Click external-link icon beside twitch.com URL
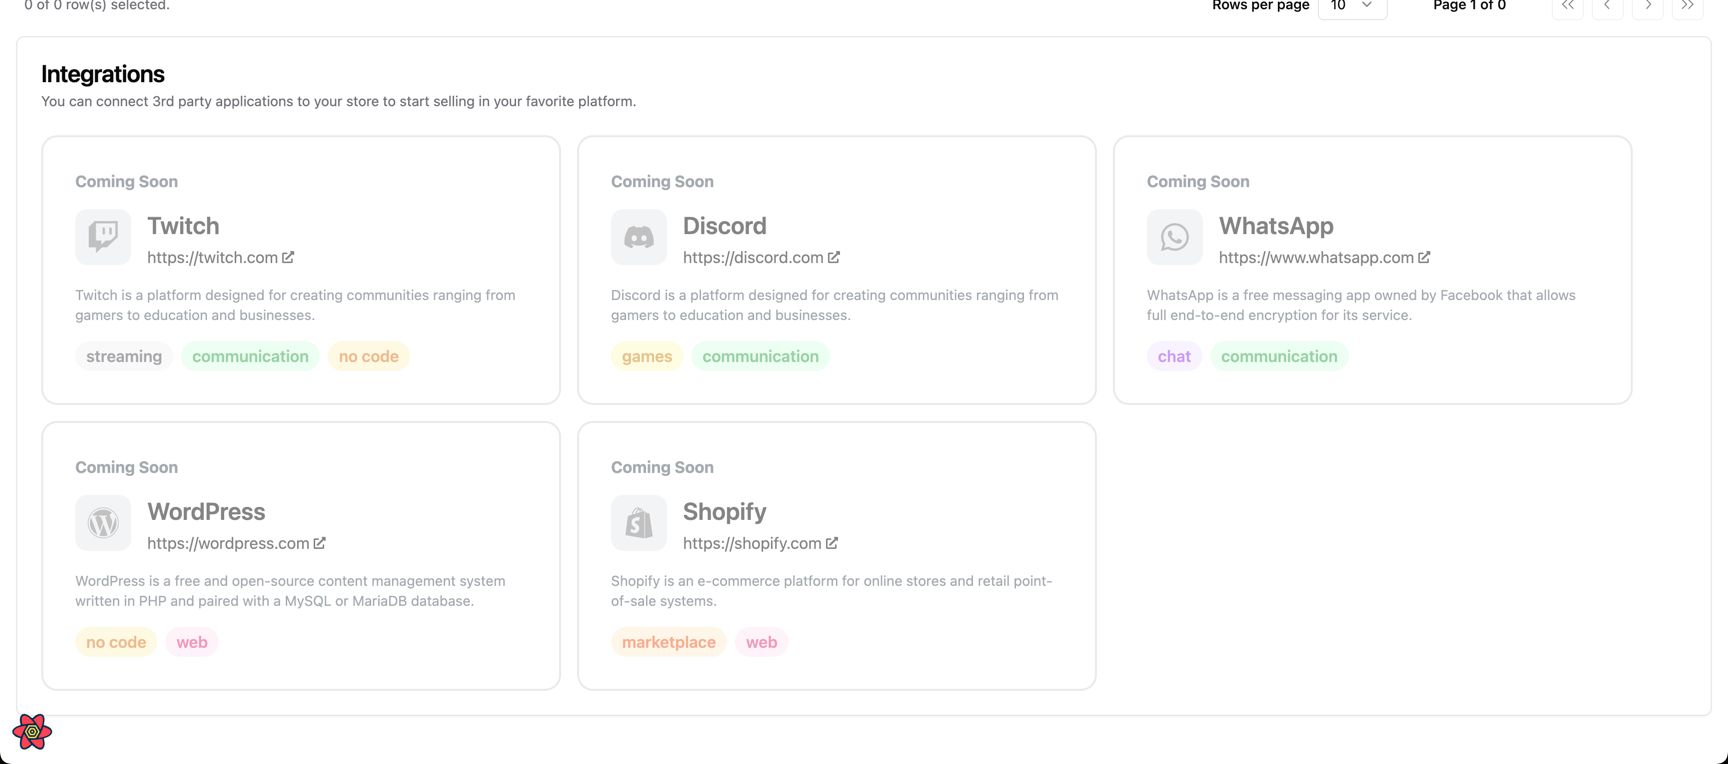The width and height of the screenshot is (1728, 764). pyautogui.click(x=288, y=257)
